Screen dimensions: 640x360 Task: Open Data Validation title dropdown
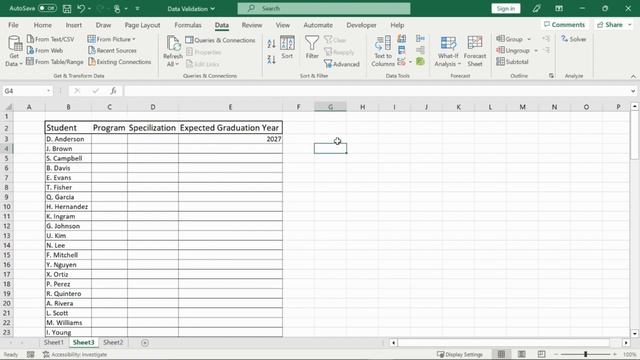coord(213,9)
